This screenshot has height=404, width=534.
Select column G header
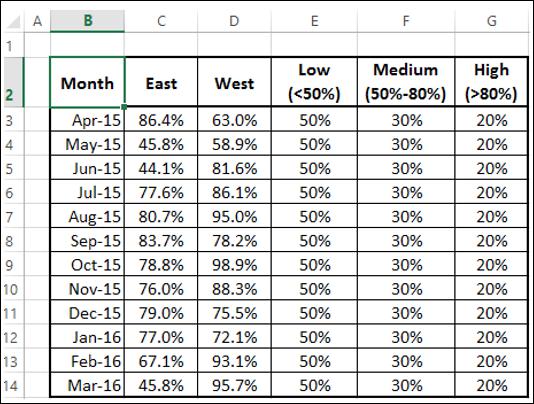(x=491, y=21)
